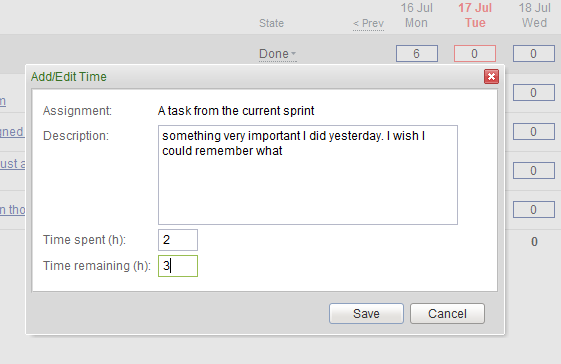This screenshot has width=561, height=364.
Task: Open the Done state dropdown
Action: 278,54
